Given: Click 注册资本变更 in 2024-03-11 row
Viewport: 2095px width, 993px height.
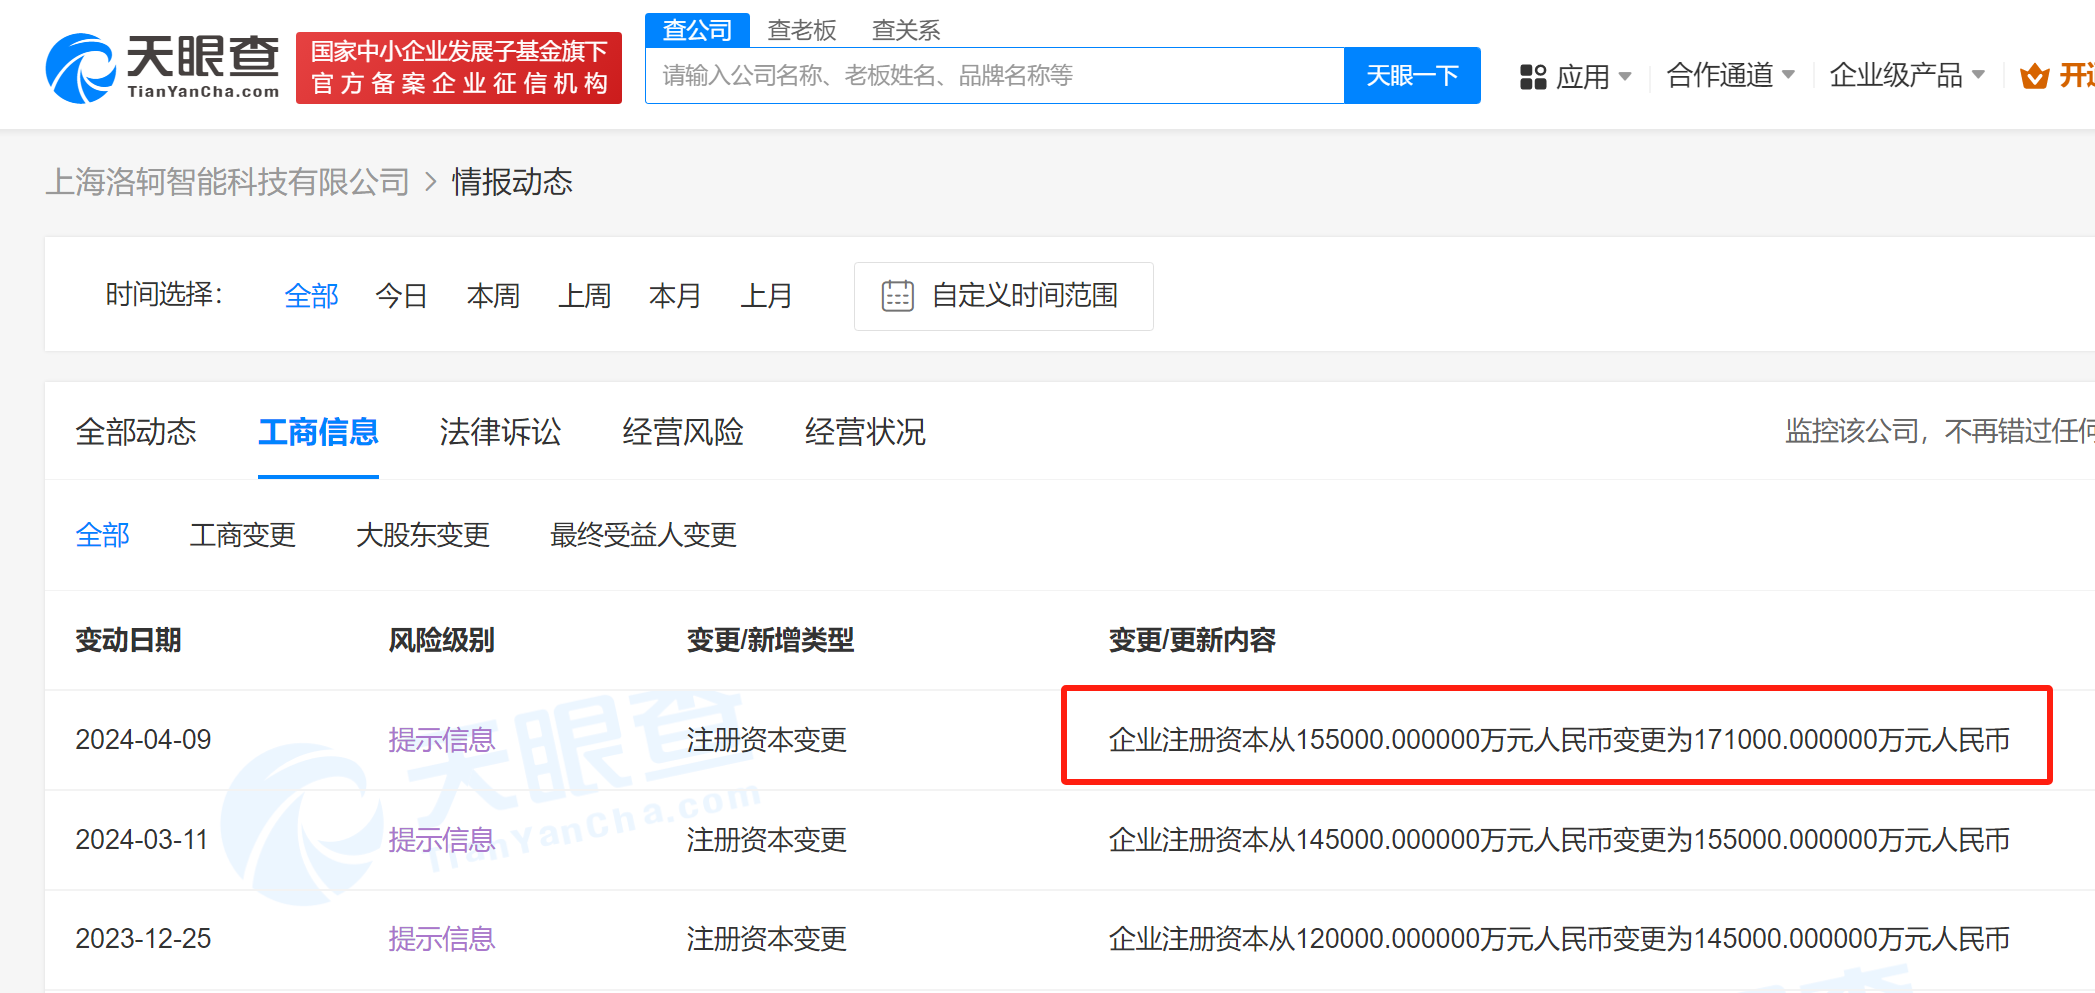Looking at the screenshot, I should tap(767, 840).
